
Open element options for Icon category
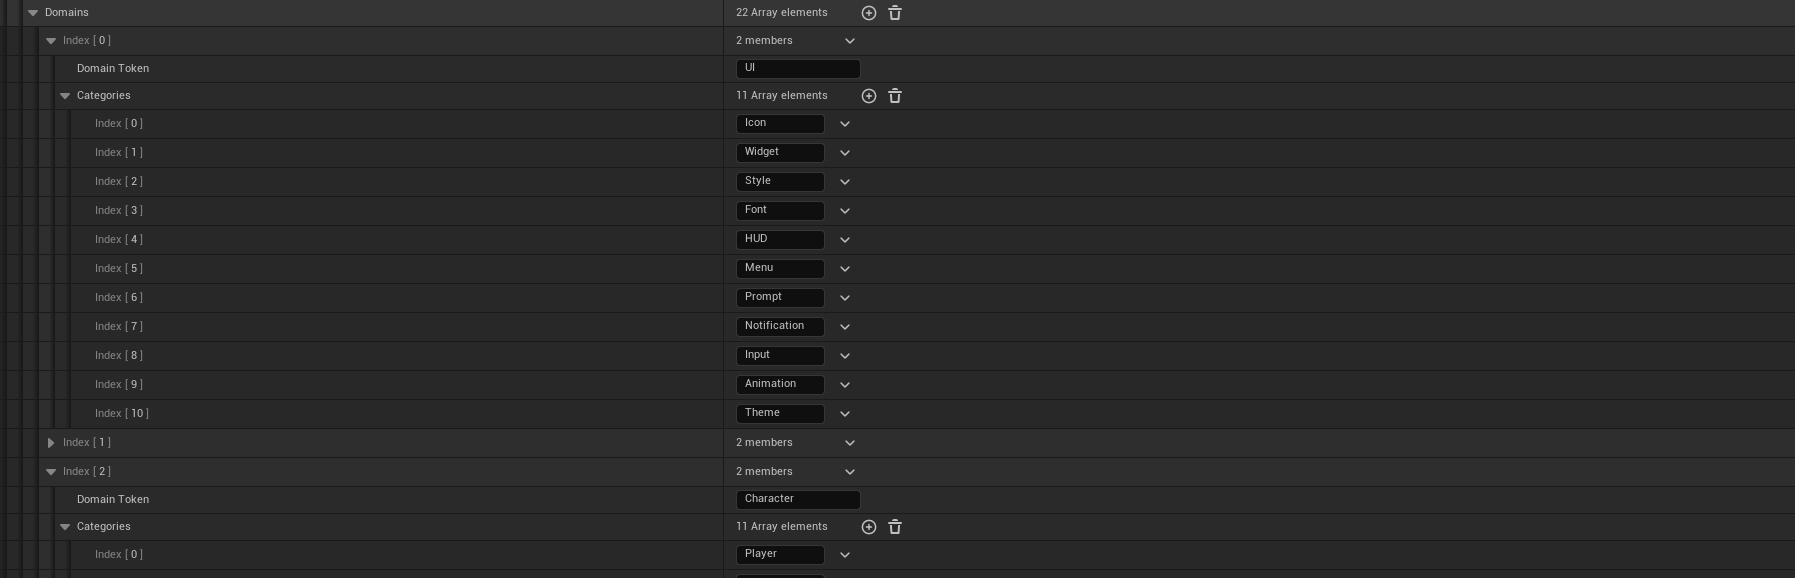[845, 124]
